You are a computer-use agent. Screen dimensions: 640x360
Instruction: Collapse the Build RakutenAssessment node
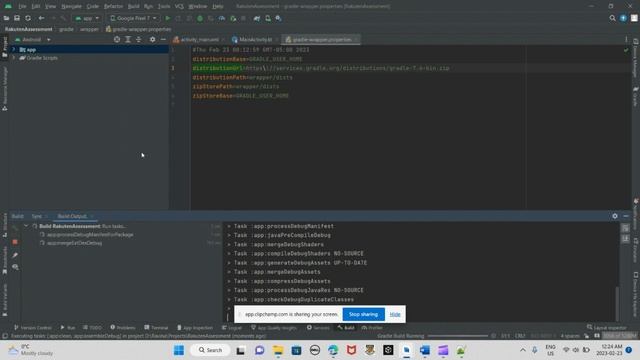coord(26,226)
